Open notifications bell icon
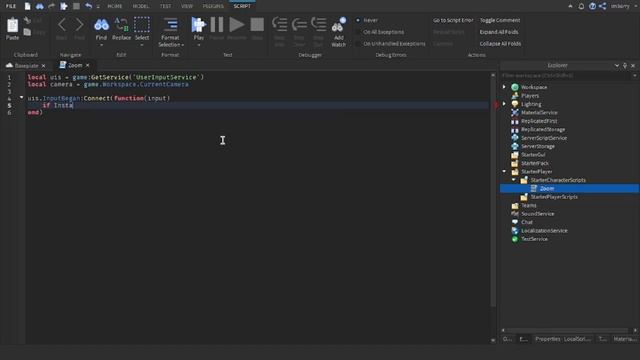 [x=581, y=6]
